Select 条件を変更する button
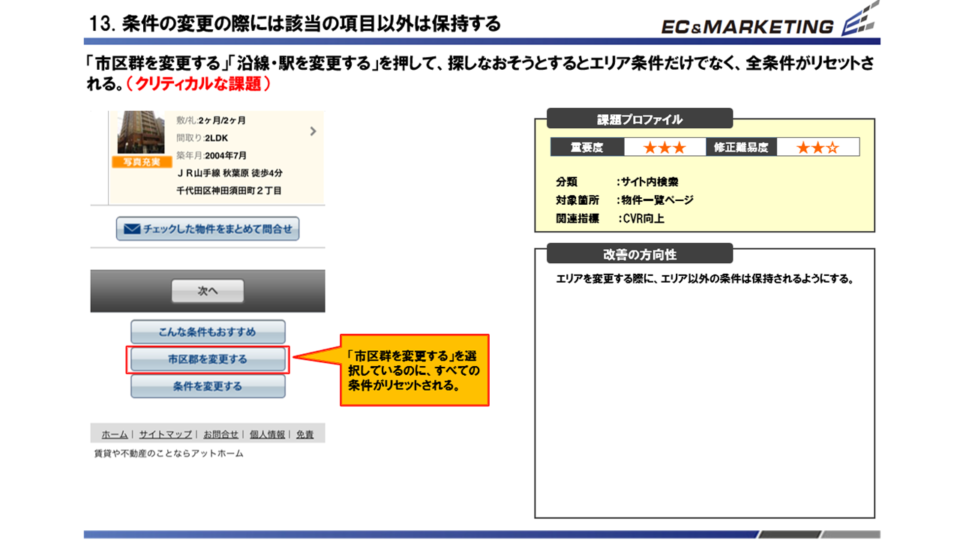This screenshot has width=960, height=540. point(208,386)
